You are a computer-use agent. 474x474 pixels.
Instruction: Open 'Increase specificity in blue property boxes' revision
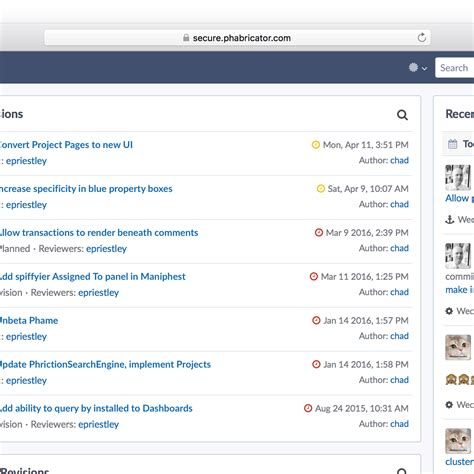pos(86,189)
